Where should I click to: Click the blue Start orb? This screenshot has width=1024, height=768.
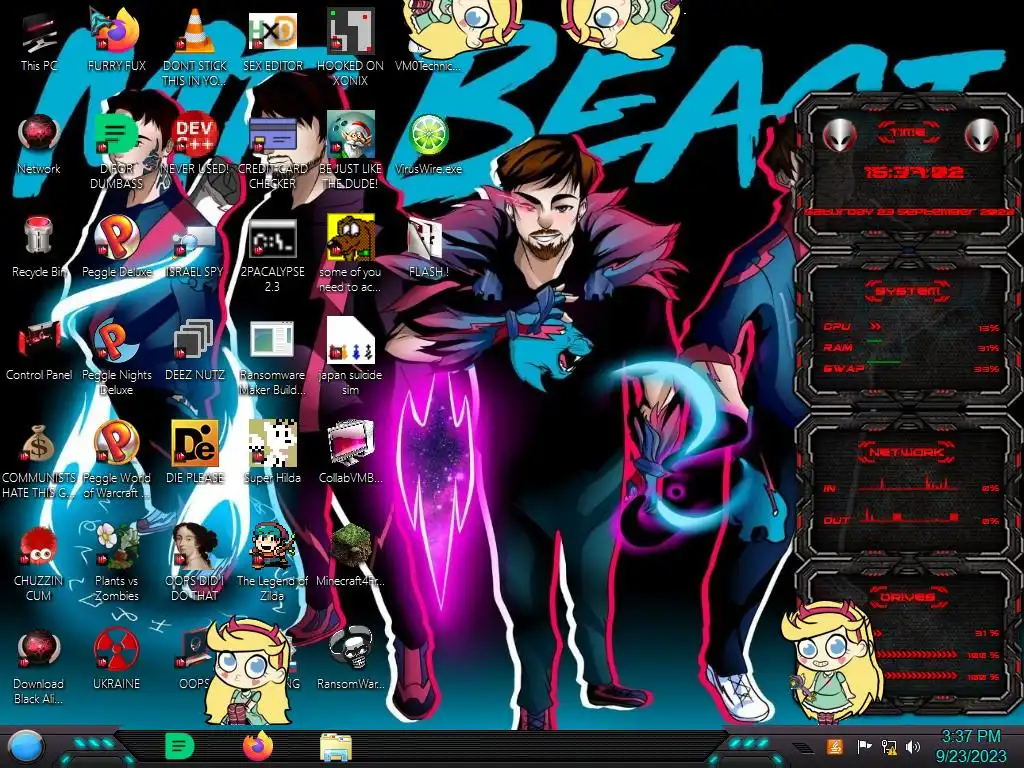pyautogui.click(x=26, y=746)
